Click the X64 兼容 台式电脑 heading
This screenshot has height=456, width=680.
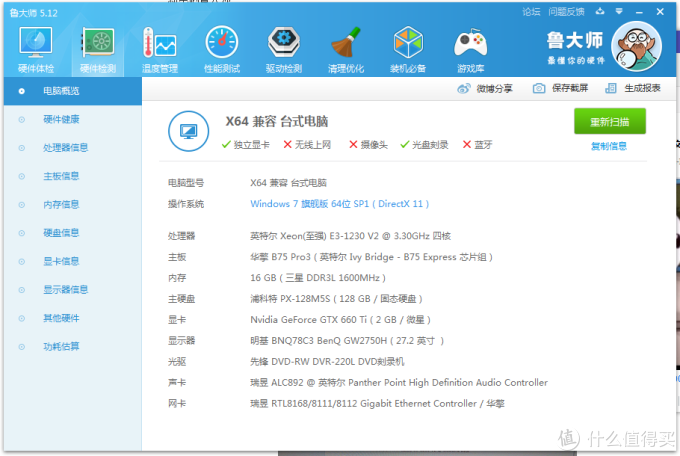[277, 121]
